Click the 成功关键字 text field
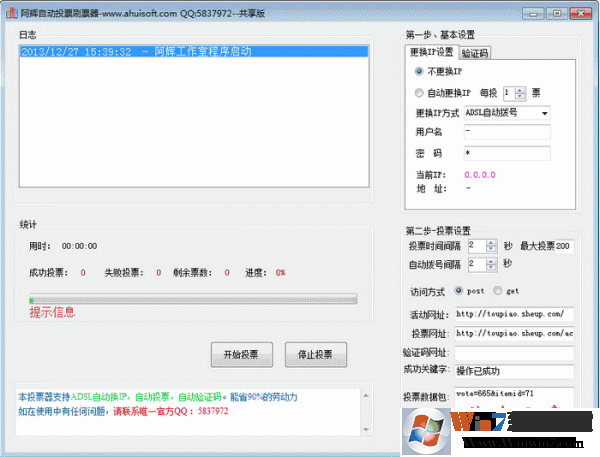Image resolution: width=600 pixels, height=457 pixels. (513, 372)
